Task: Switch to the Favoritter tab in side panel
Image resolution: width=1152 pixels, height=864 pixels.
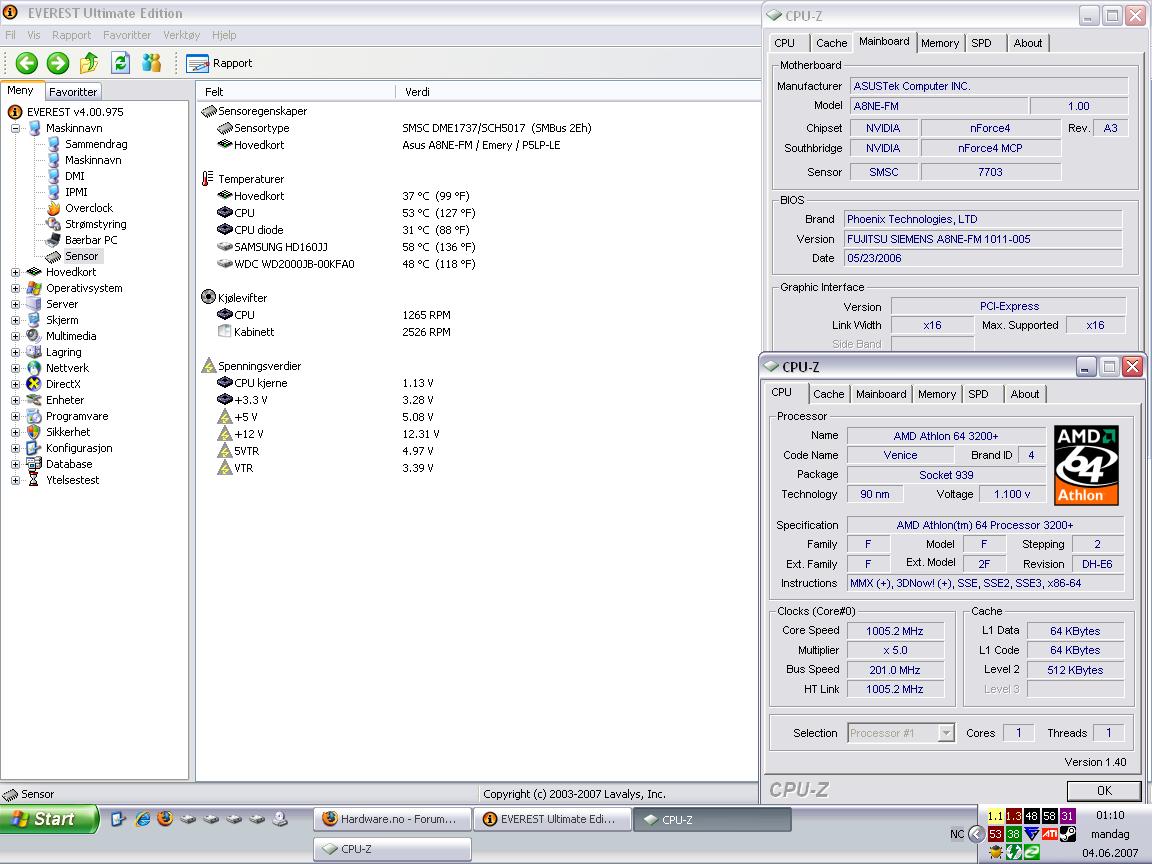Action: click(x=73, y=92)
